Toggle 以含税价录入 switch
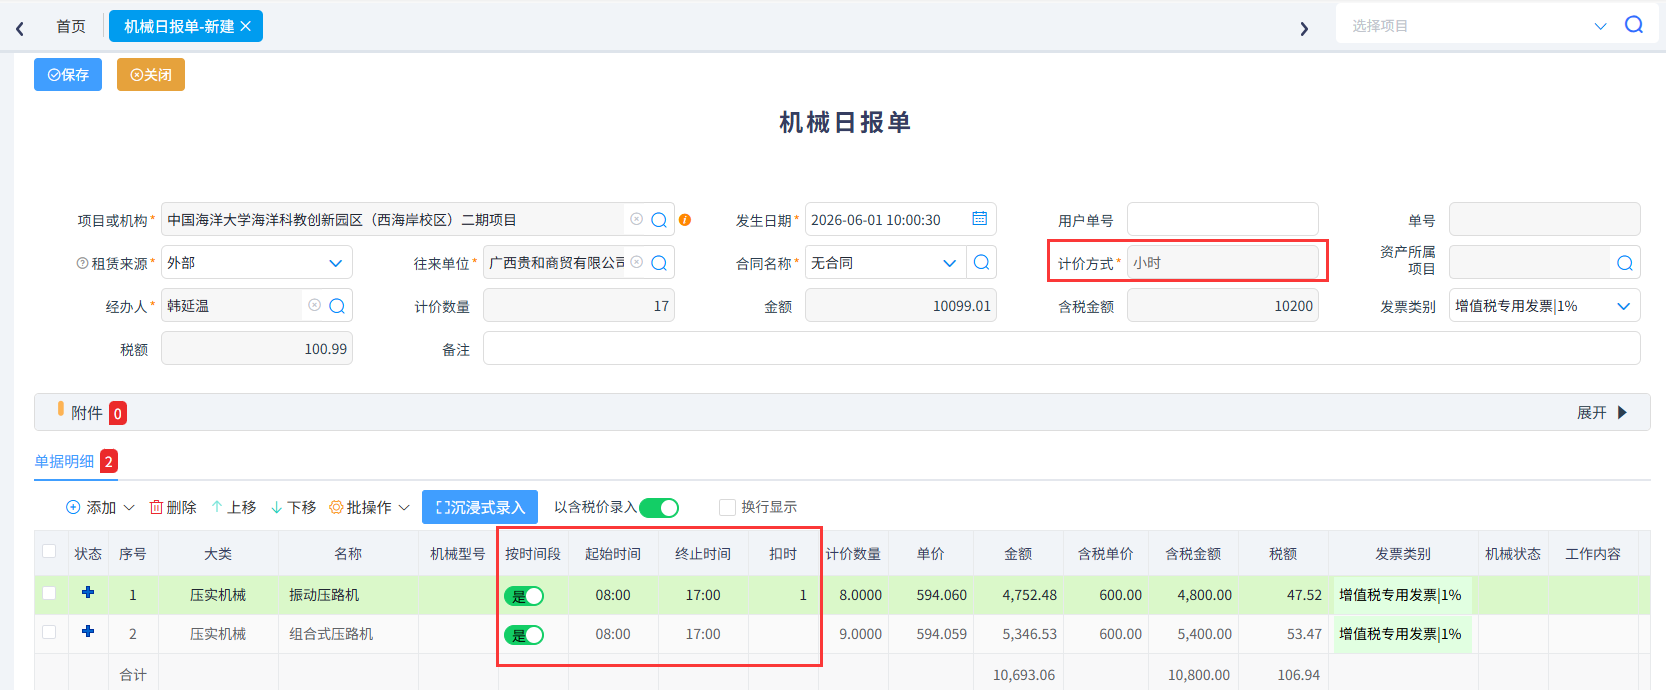The image size is (1666, 690). click(x=659, y=508)
